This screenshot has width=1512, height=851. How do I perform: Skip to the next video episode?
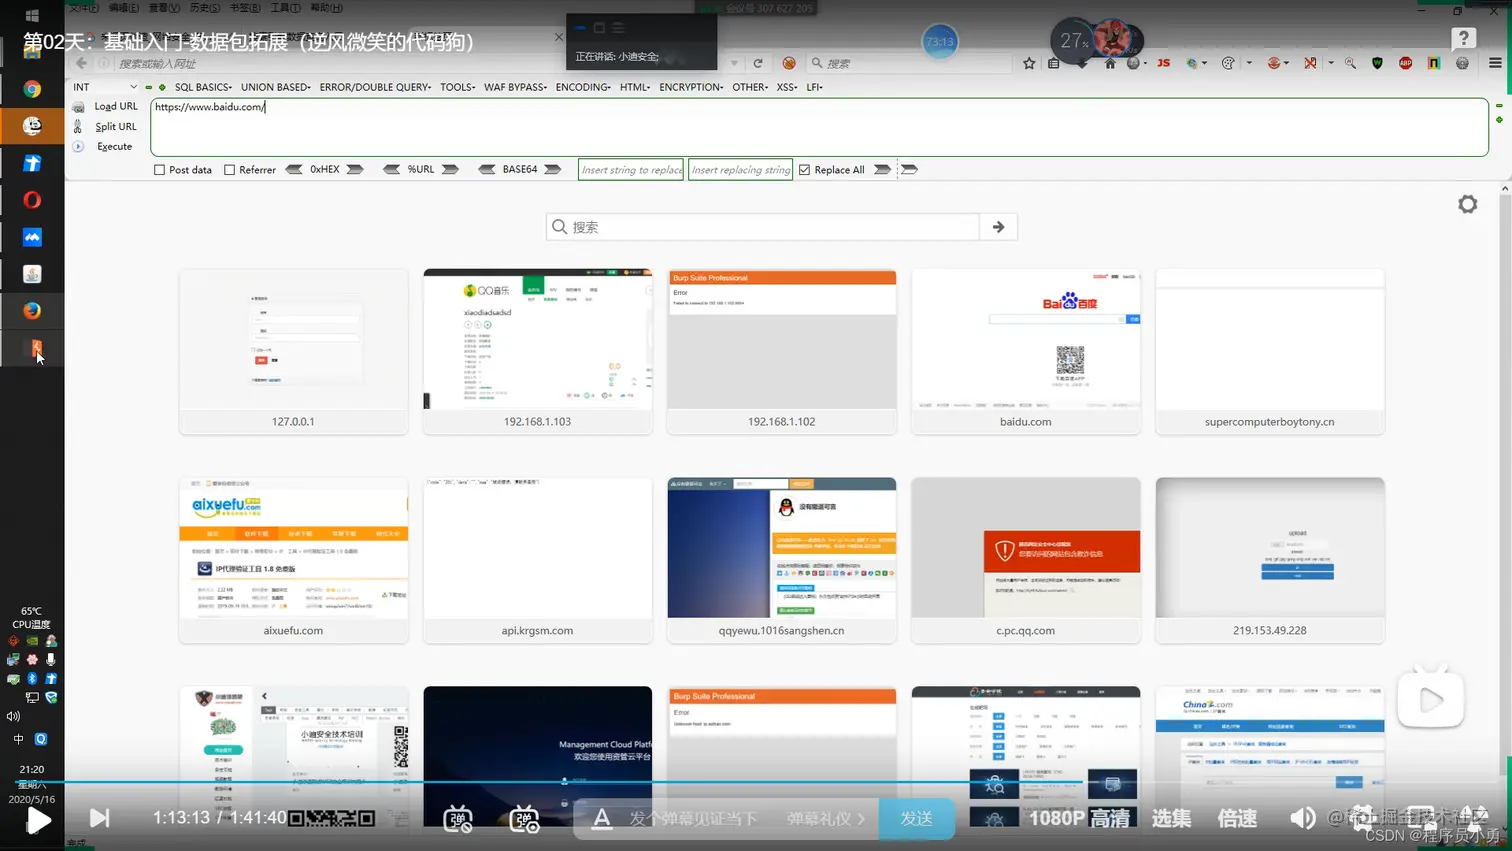point(99,818)
